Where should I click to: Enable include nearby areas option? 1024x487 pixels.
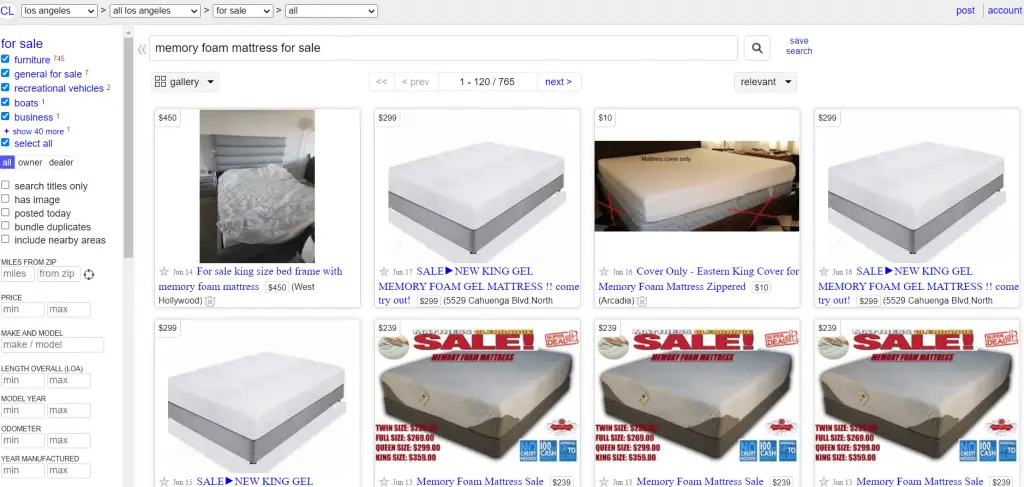5,240
